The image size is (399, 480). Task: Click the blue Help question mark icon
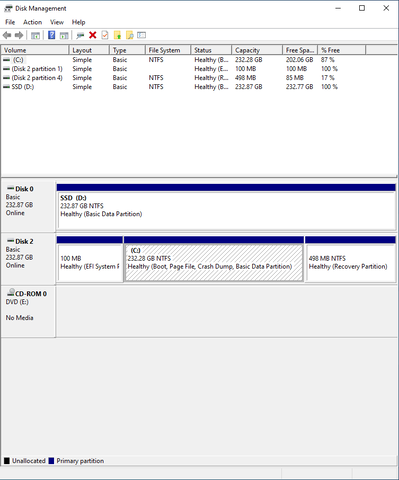tap(51, 35)
